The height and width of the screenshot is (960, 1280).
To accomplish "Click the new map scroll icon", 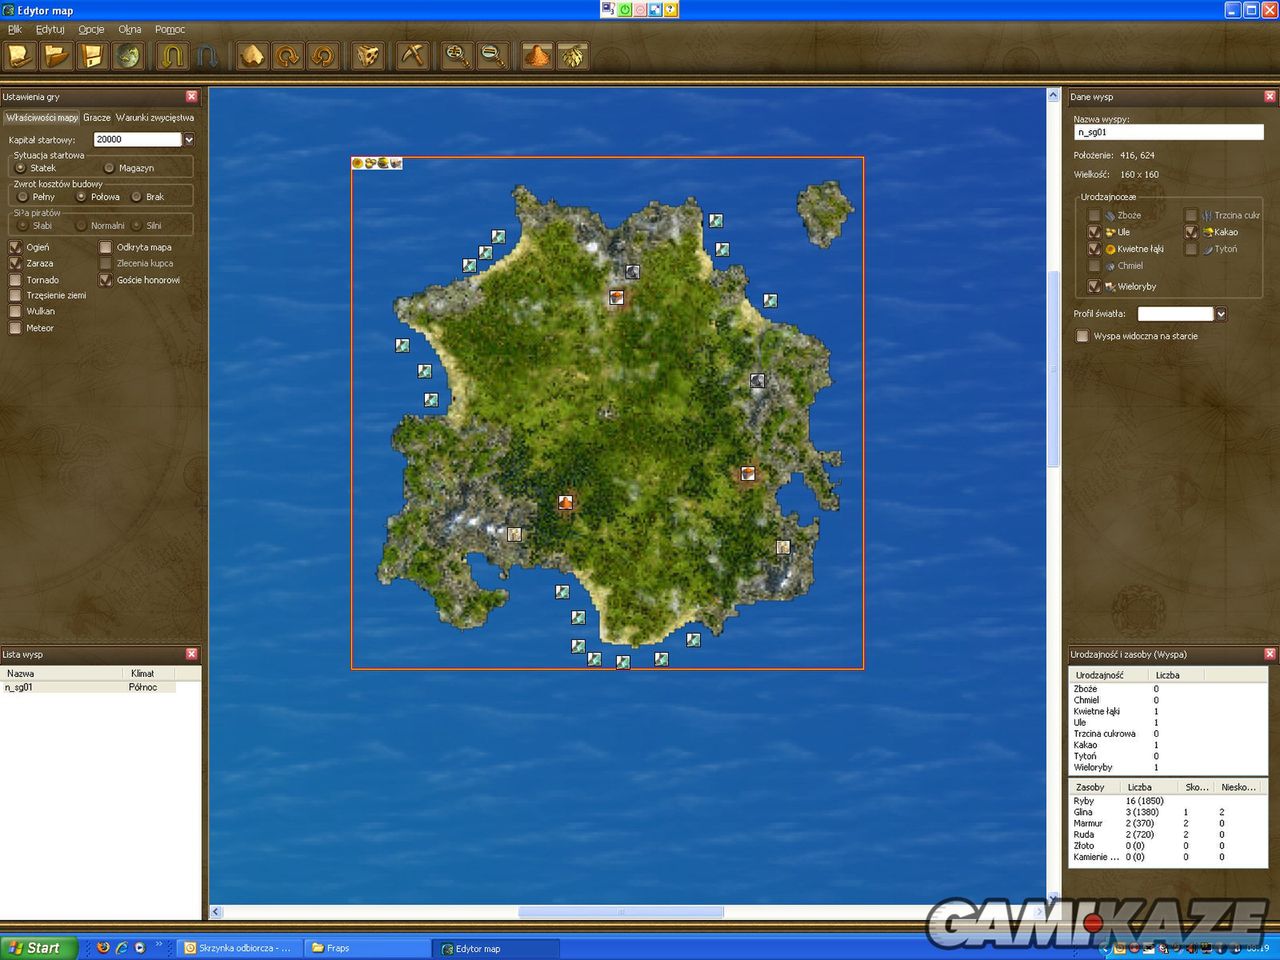I will (x=20, y=55).
